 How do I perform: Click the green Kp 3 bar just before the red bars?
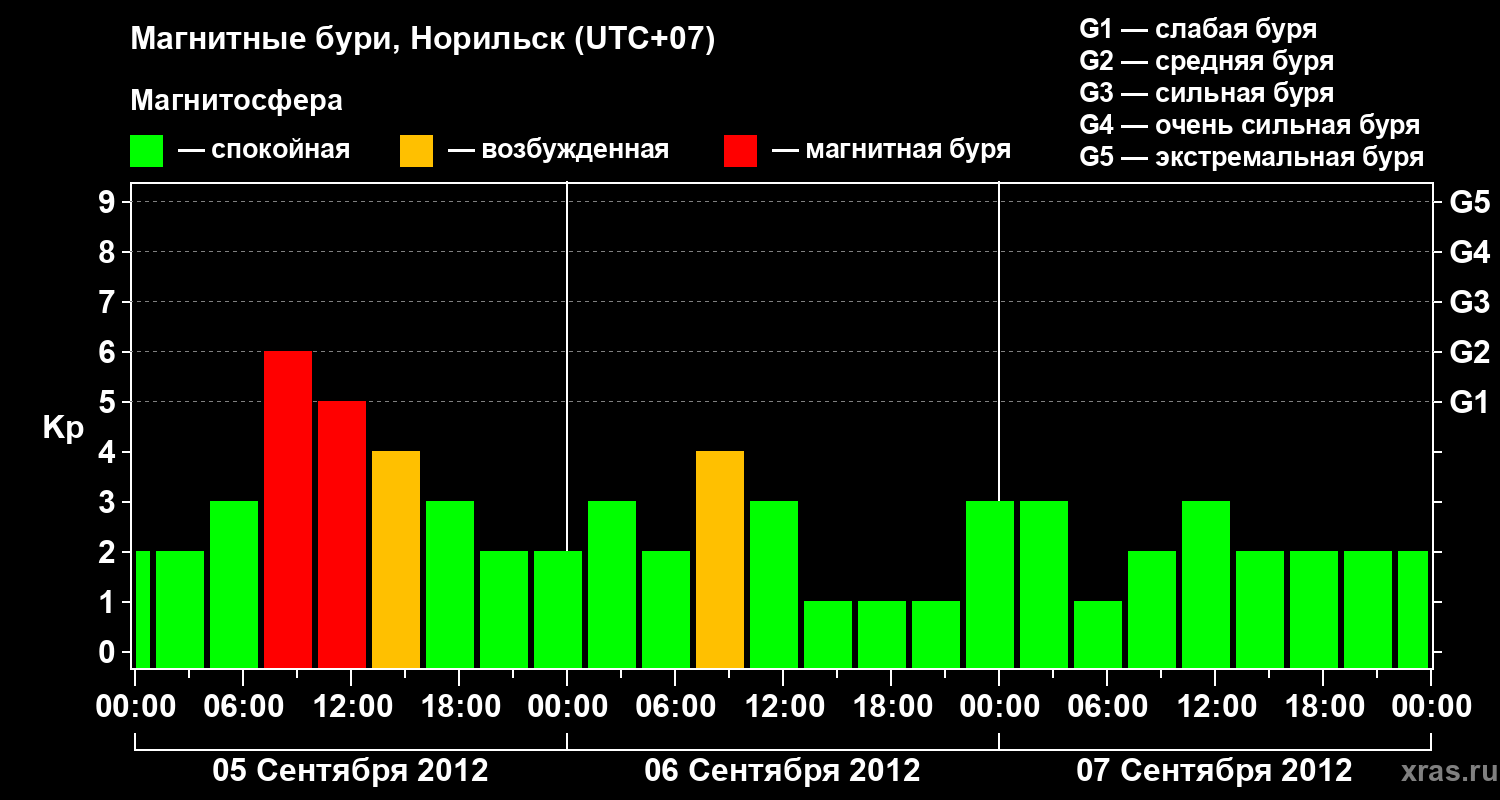pos(234,584)
